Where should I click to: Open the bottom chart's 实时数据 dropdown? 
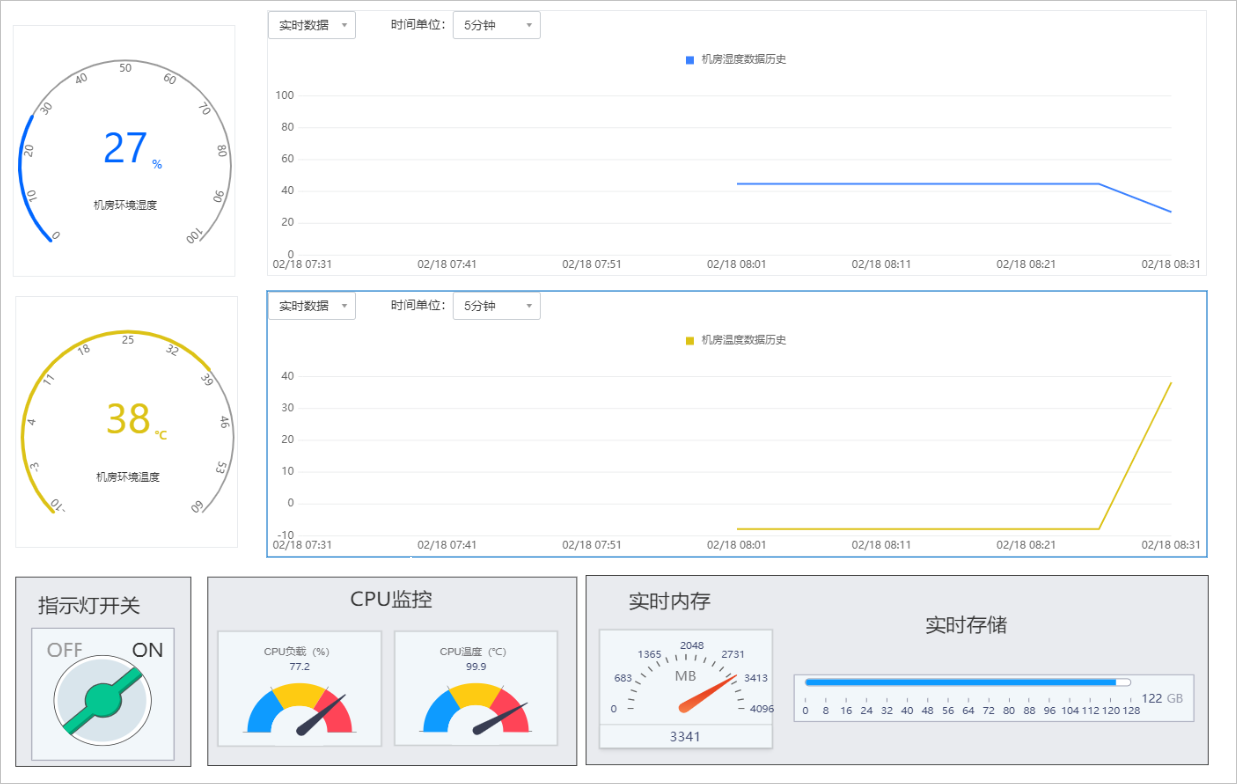click(x=311, y=305)
